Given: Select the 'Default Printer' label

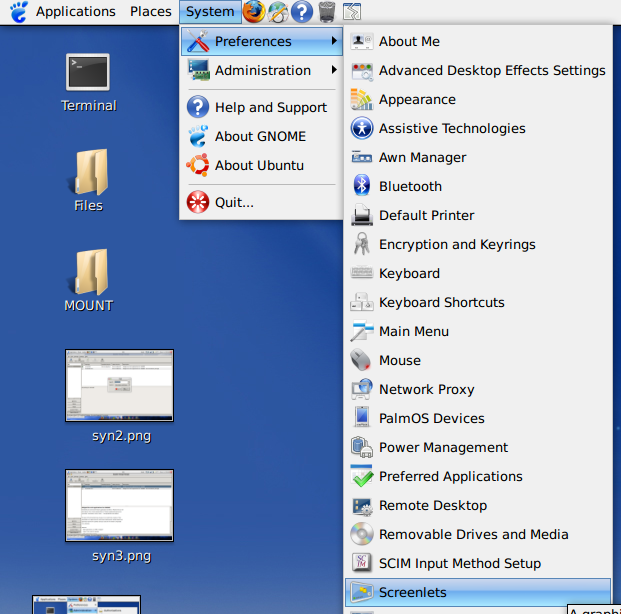Looking at the screenshot, I should coord(427,215).
